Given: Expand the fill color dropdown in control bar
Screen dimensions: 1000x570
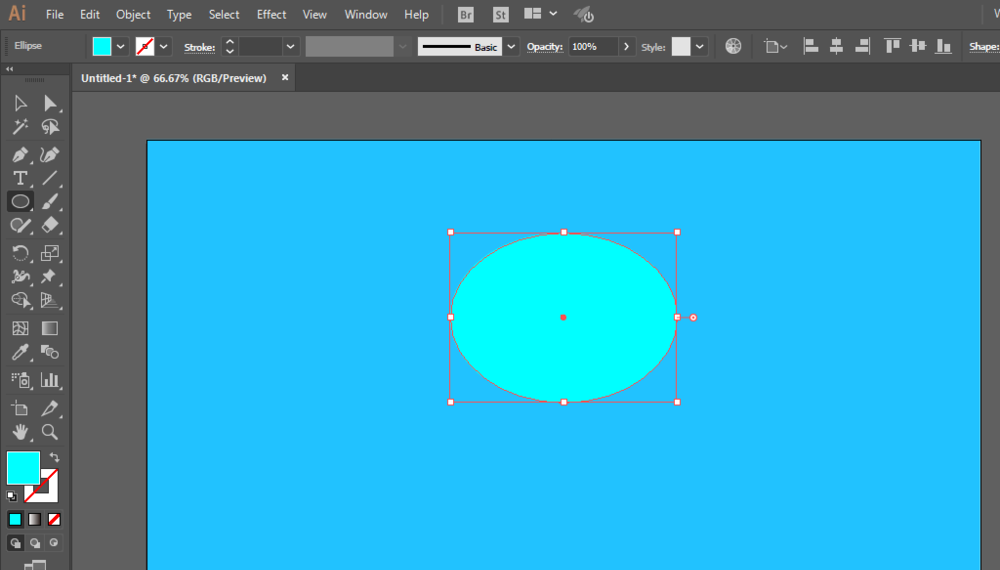Looking at the screenshot, I should (121, 47).
